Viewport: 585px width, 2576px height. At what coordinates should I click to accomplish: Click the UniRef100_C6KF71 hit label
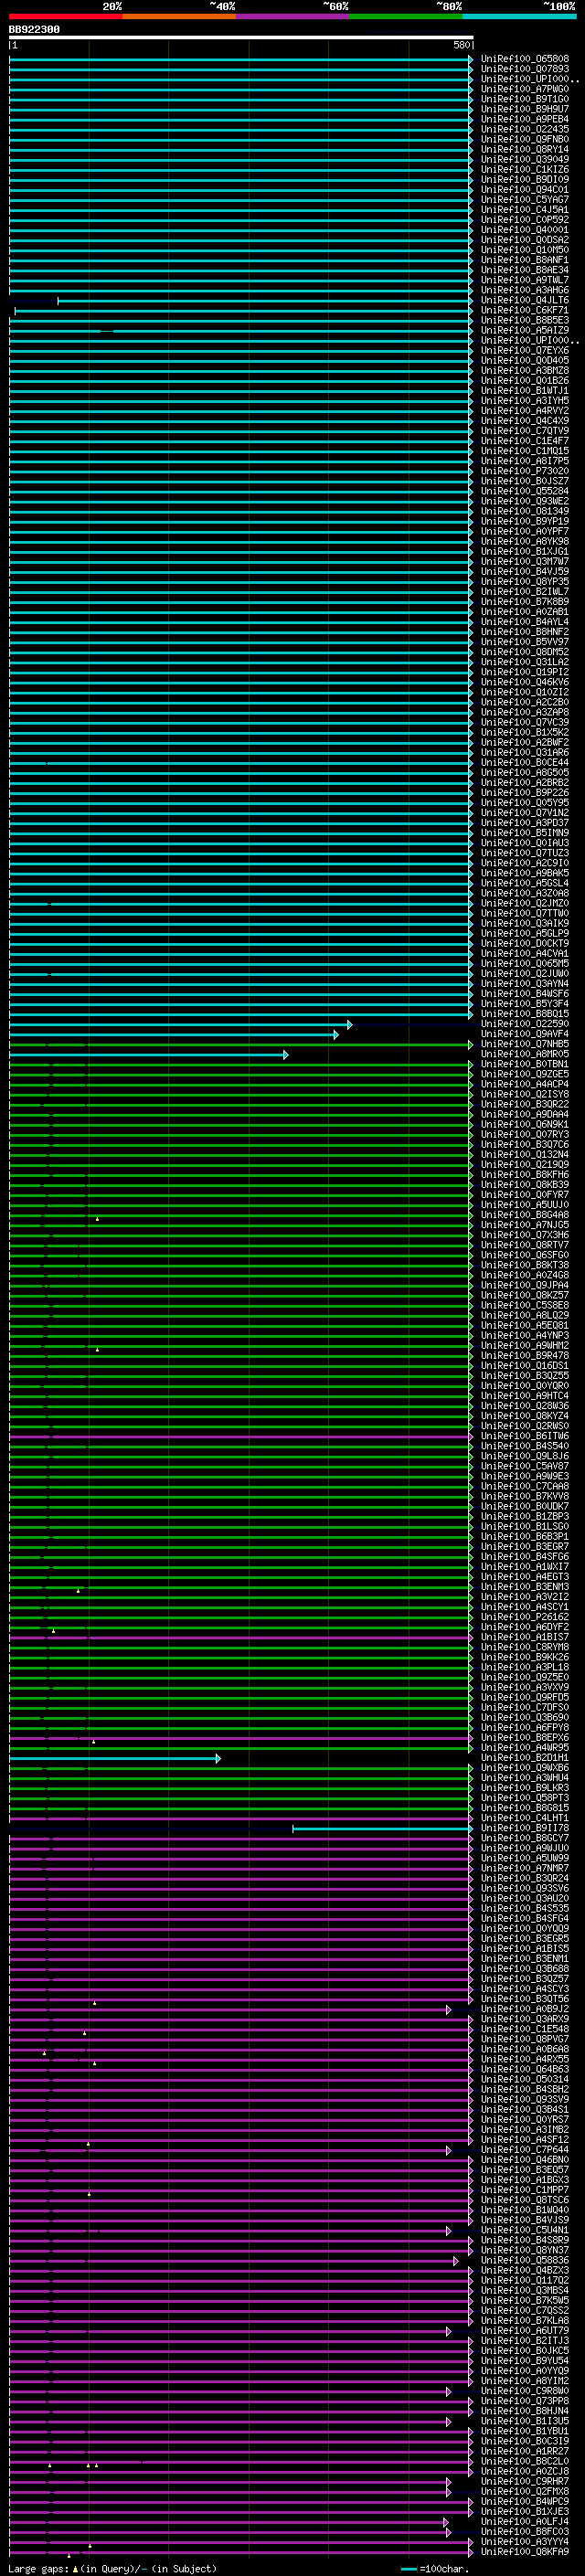point(525,310)
